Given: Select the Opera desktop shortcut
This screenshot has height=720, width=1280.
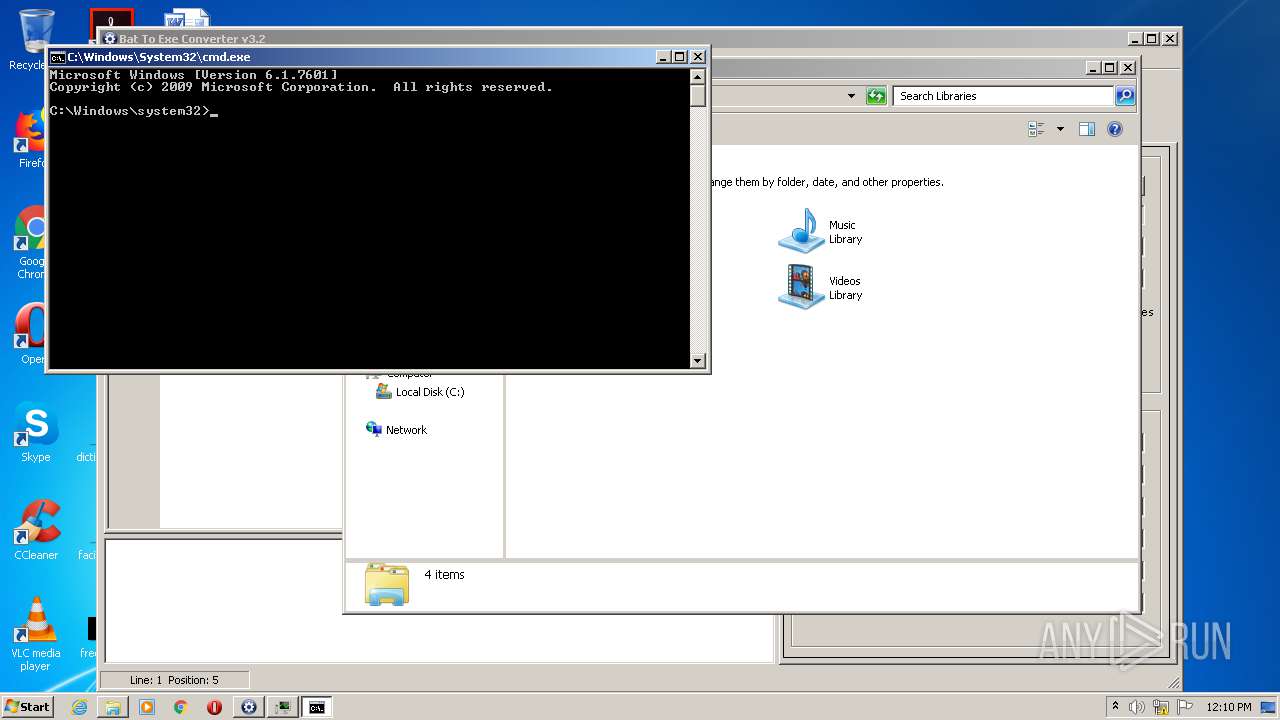Looking at the screenshot, I should pyautogui.click(x=32, y=335).
